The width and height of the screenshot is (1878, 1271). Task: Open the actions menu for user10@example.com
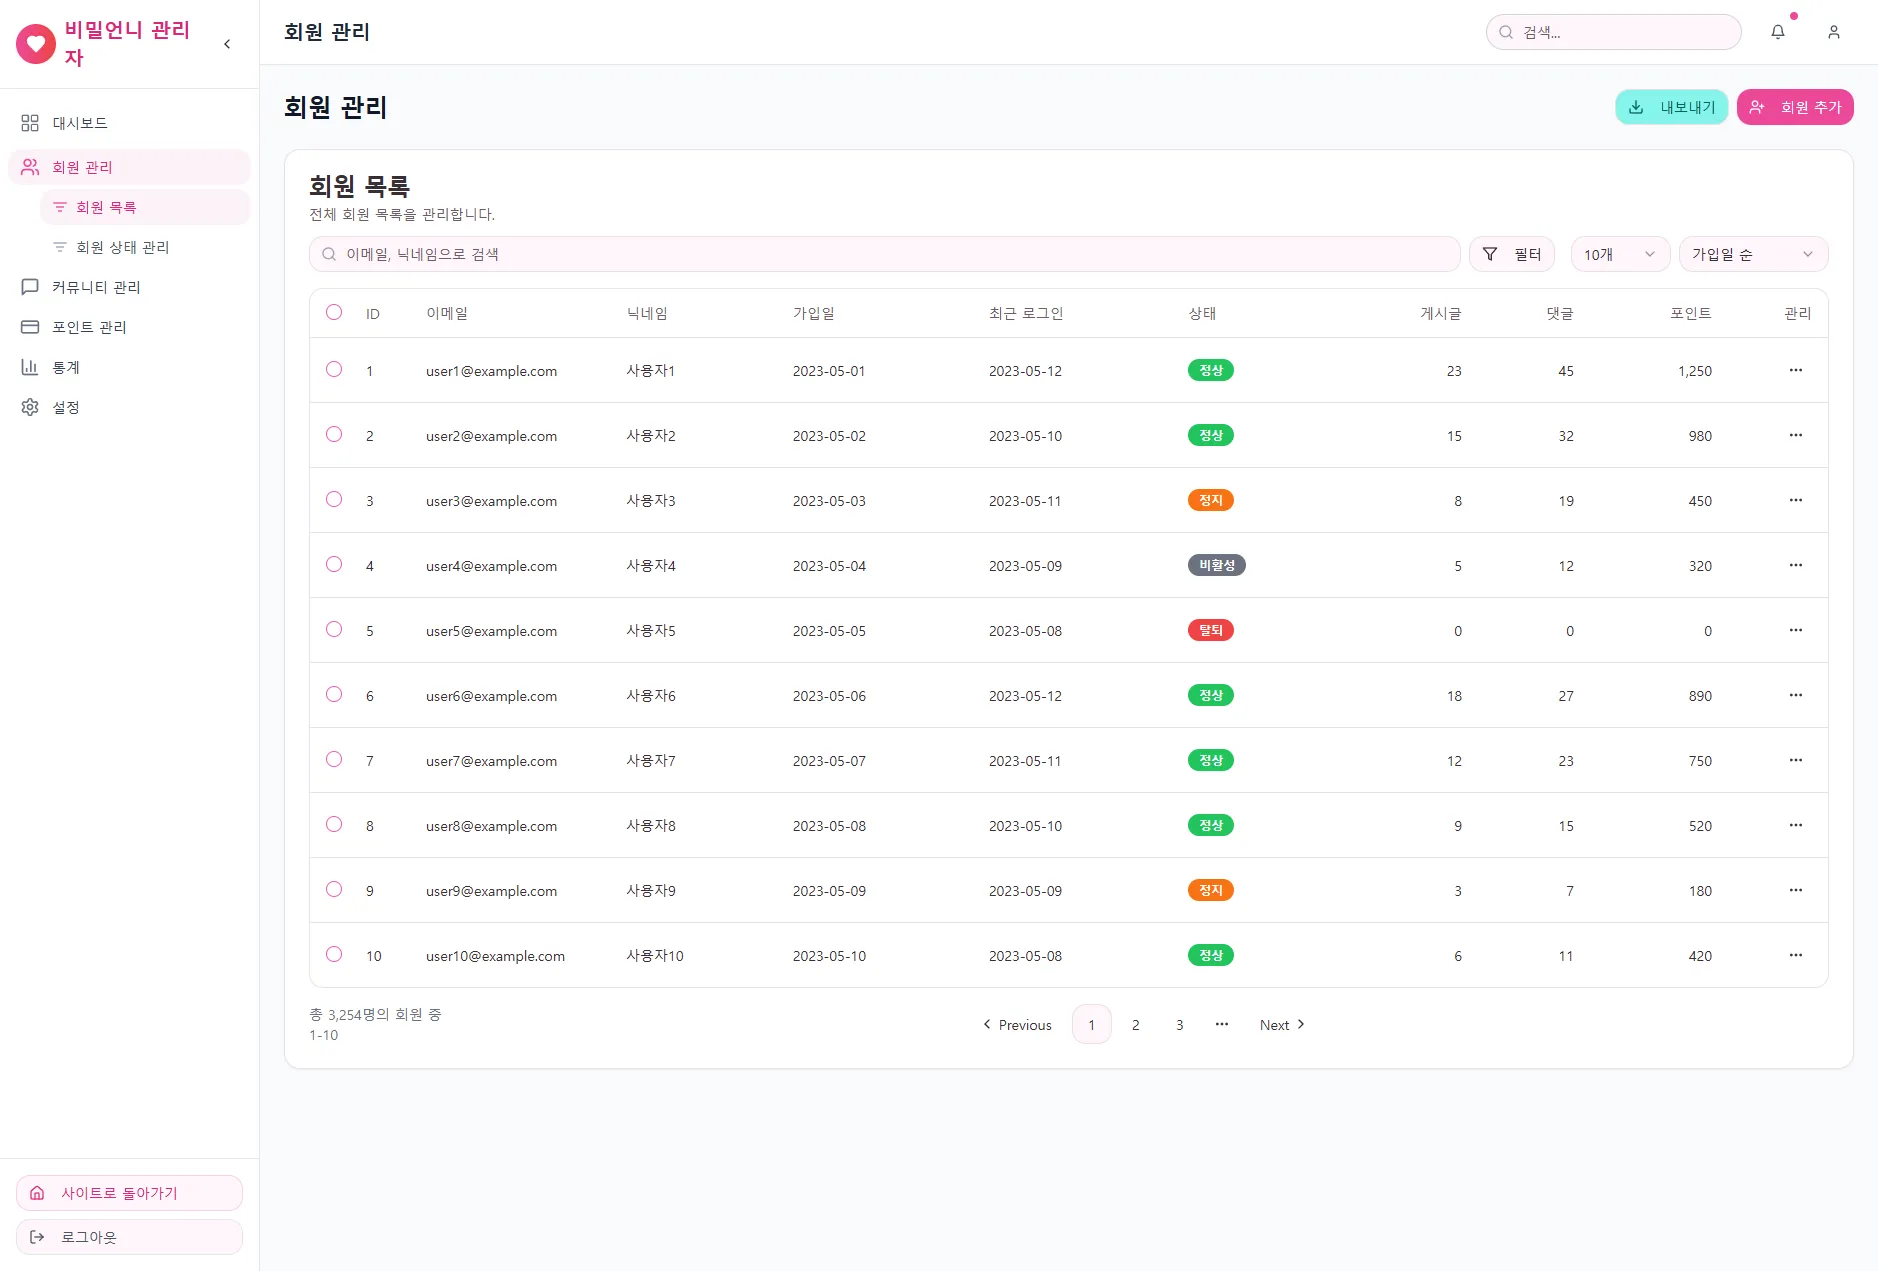pos(1796,955)
